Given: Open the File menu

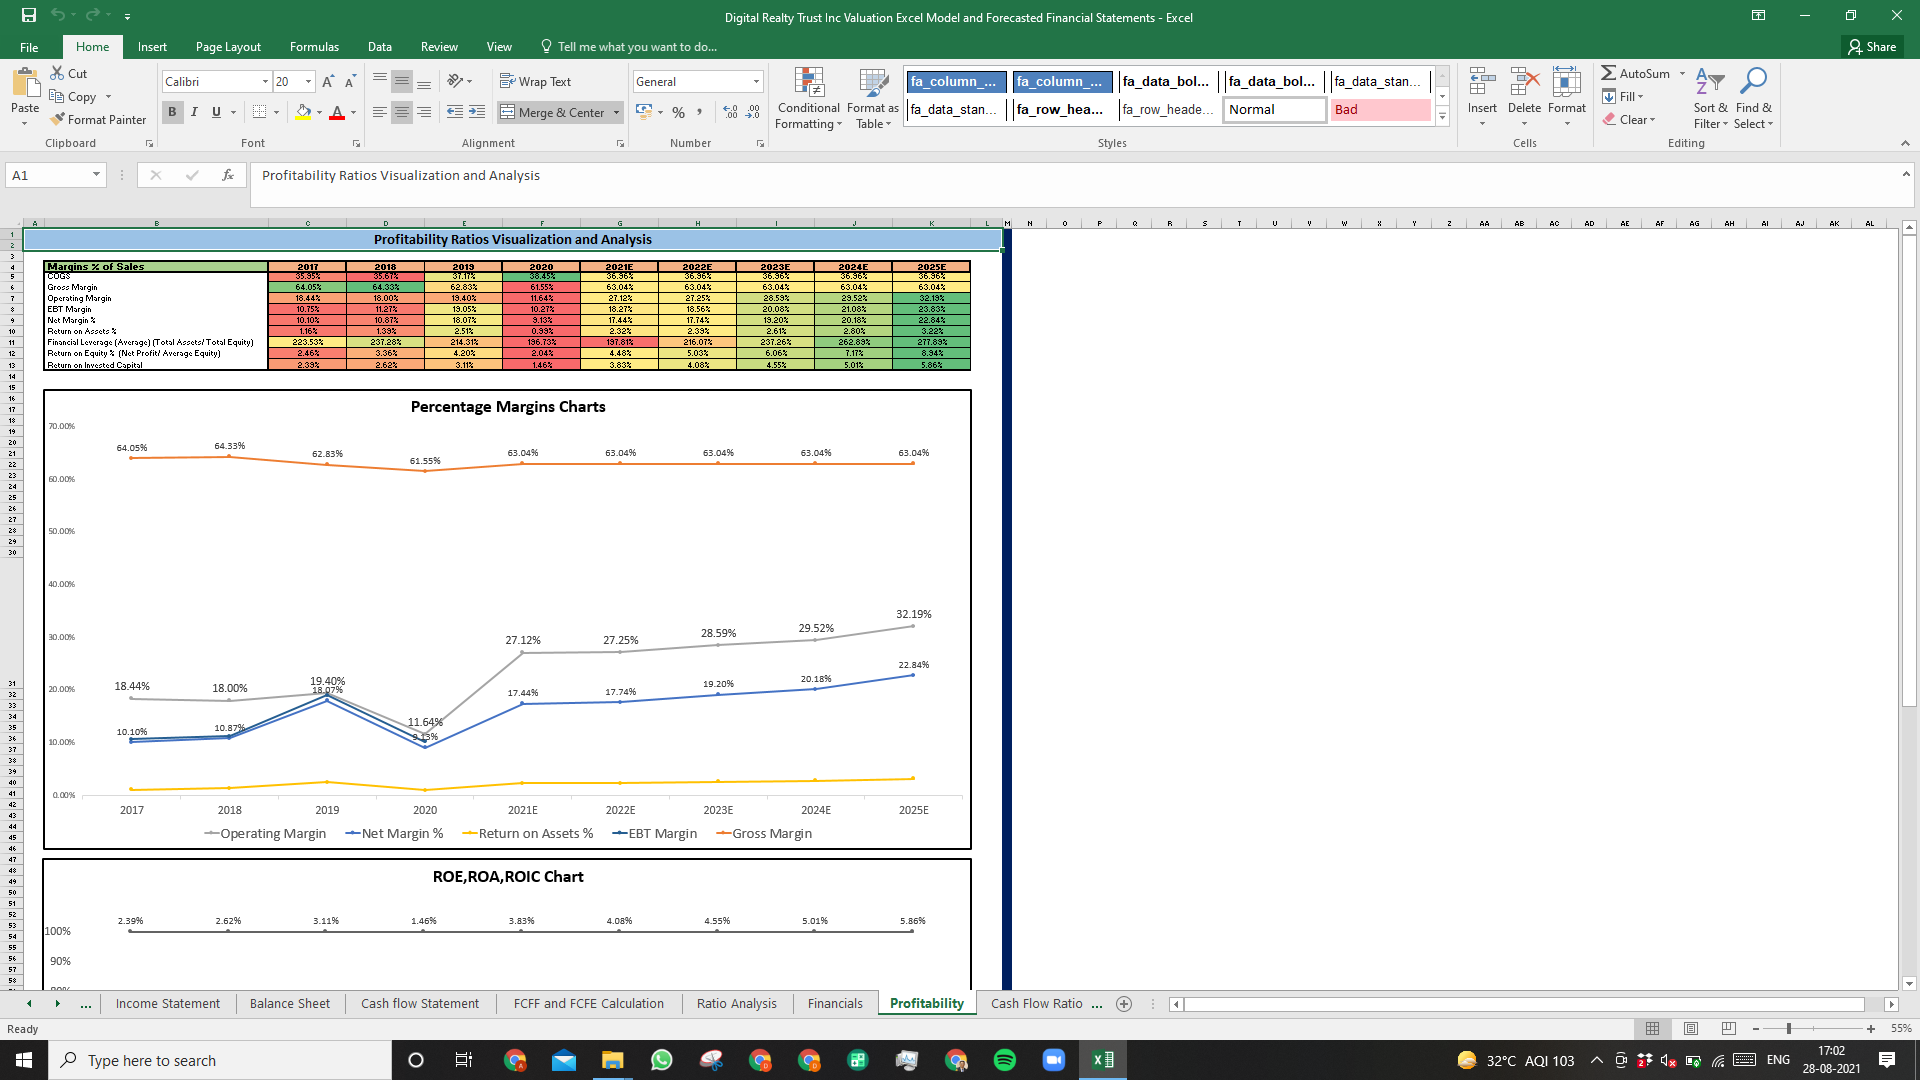Looking at the screenshot, I should pos(29,47).
